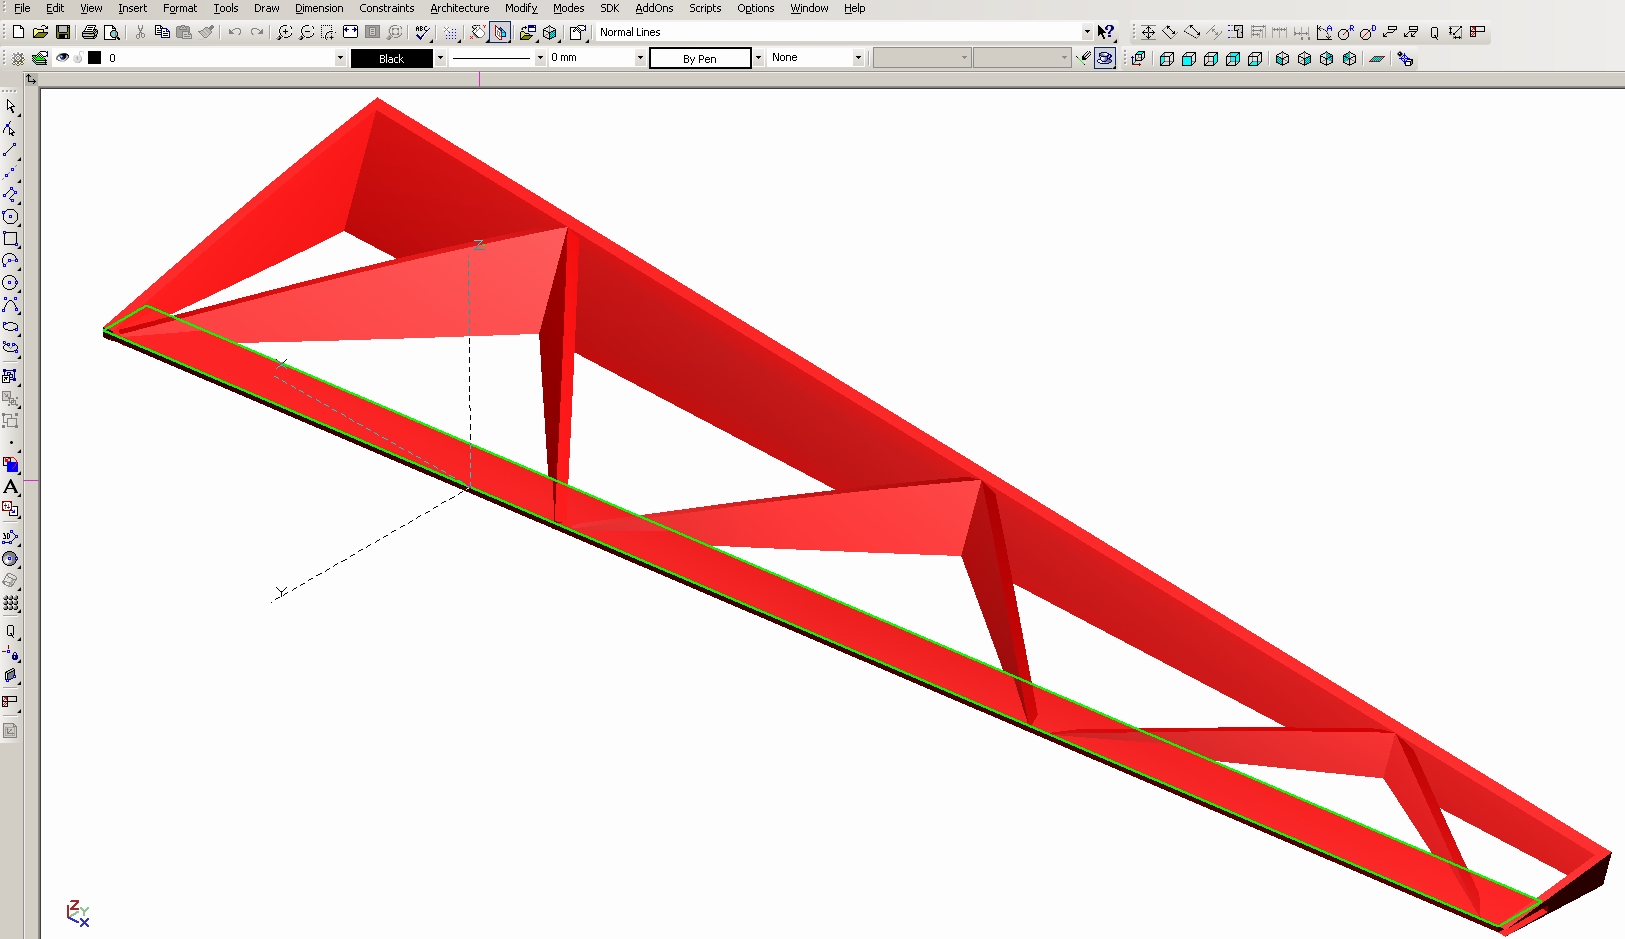The height and width of the screenshot is (939, 1625).
Task: Click the Zoom In magnifier icon
Action: tap(284, 32)
